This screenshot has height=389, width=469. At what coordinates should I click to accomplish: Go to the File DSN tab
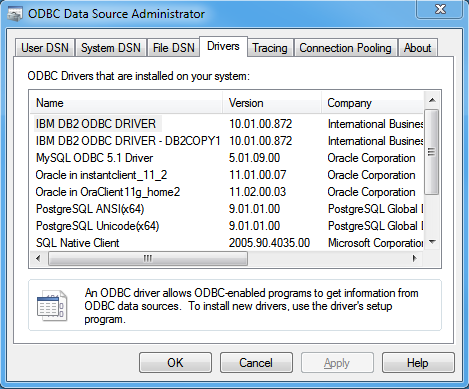173,48
